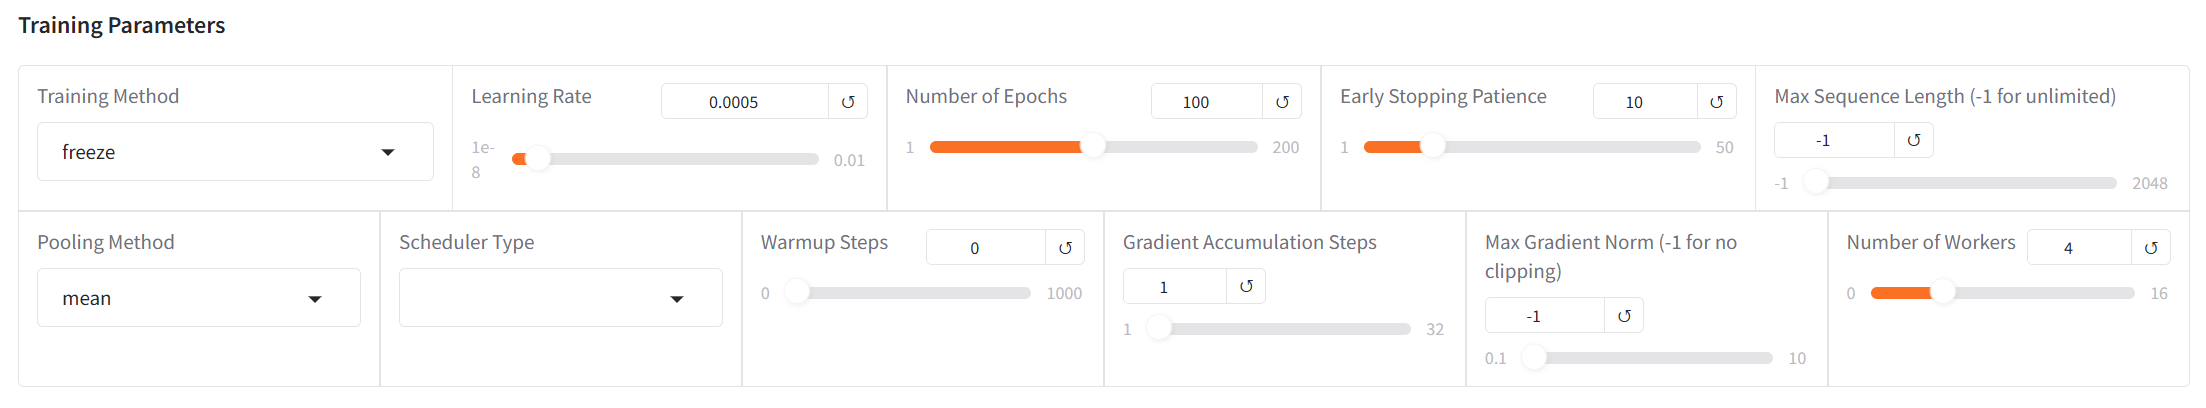2206x408 pixels.
Task: Reset the Warmup Steps value
Action: pos(1065,248)
